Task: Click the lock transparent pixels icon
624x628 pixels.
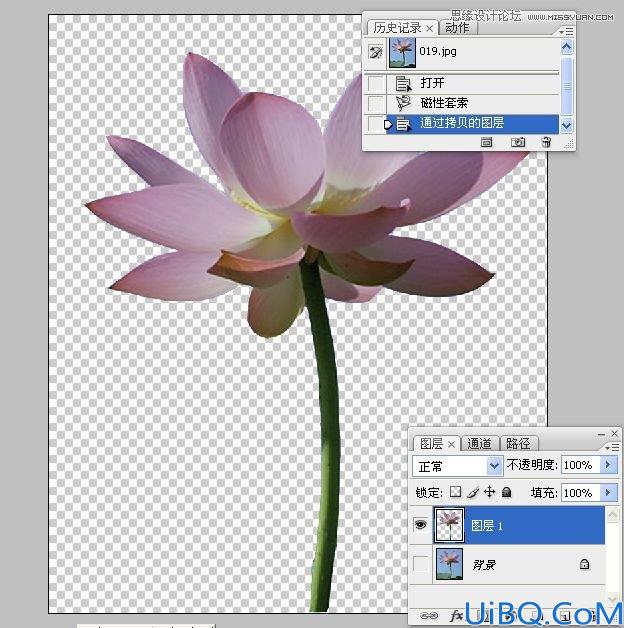Action: pyautogui.click(x=455, y=491)
